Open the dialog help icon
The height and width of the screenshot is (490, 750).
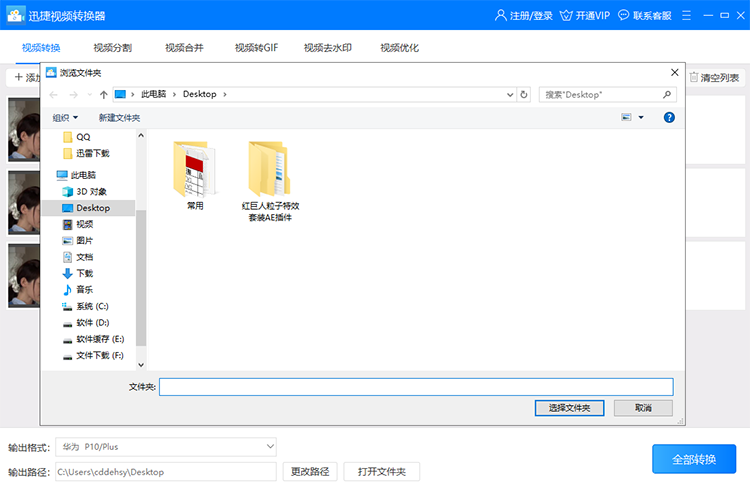point(669,117)
